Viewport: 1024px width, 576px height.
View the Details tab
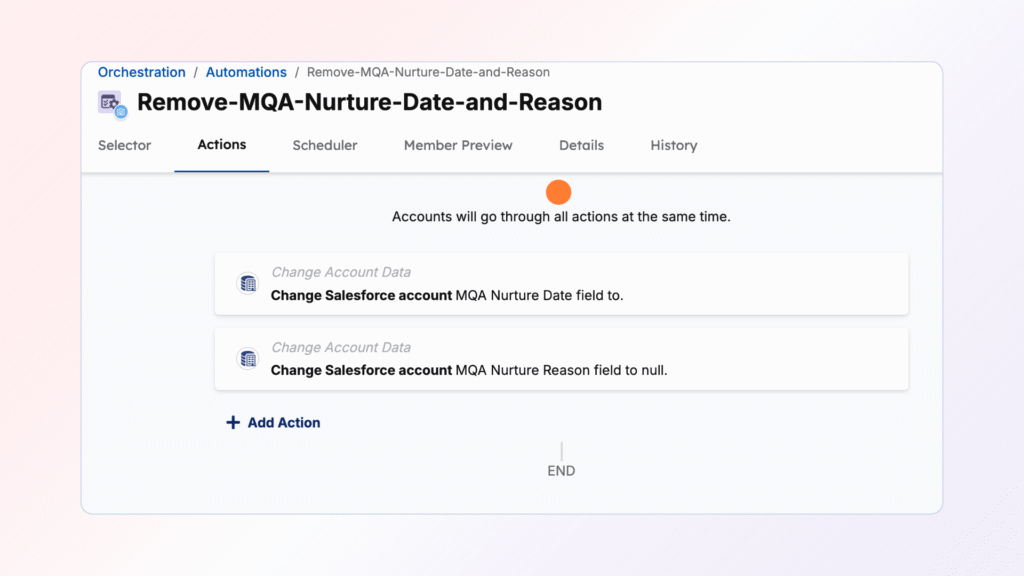pos(581,145)
